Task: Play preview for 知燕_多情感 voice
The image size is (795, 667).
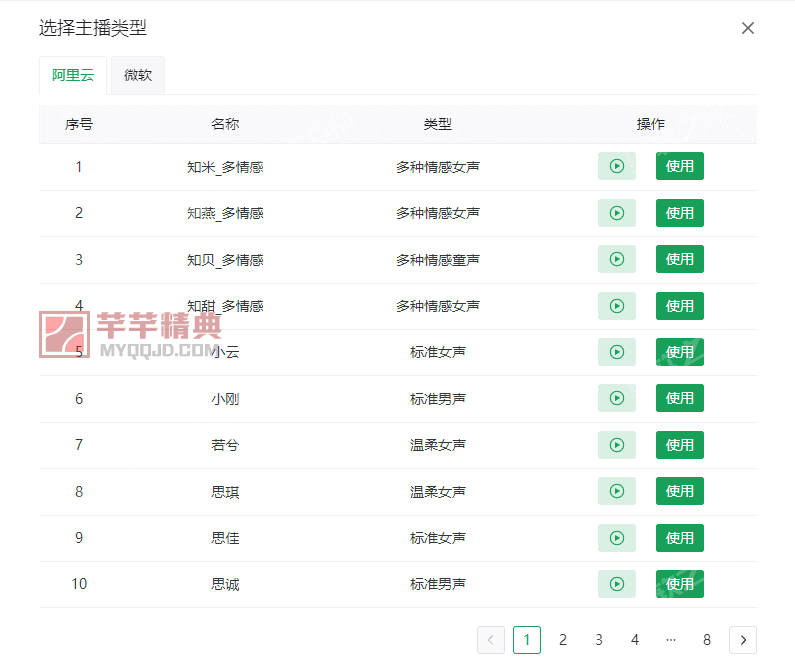Action: coord(617,213)
